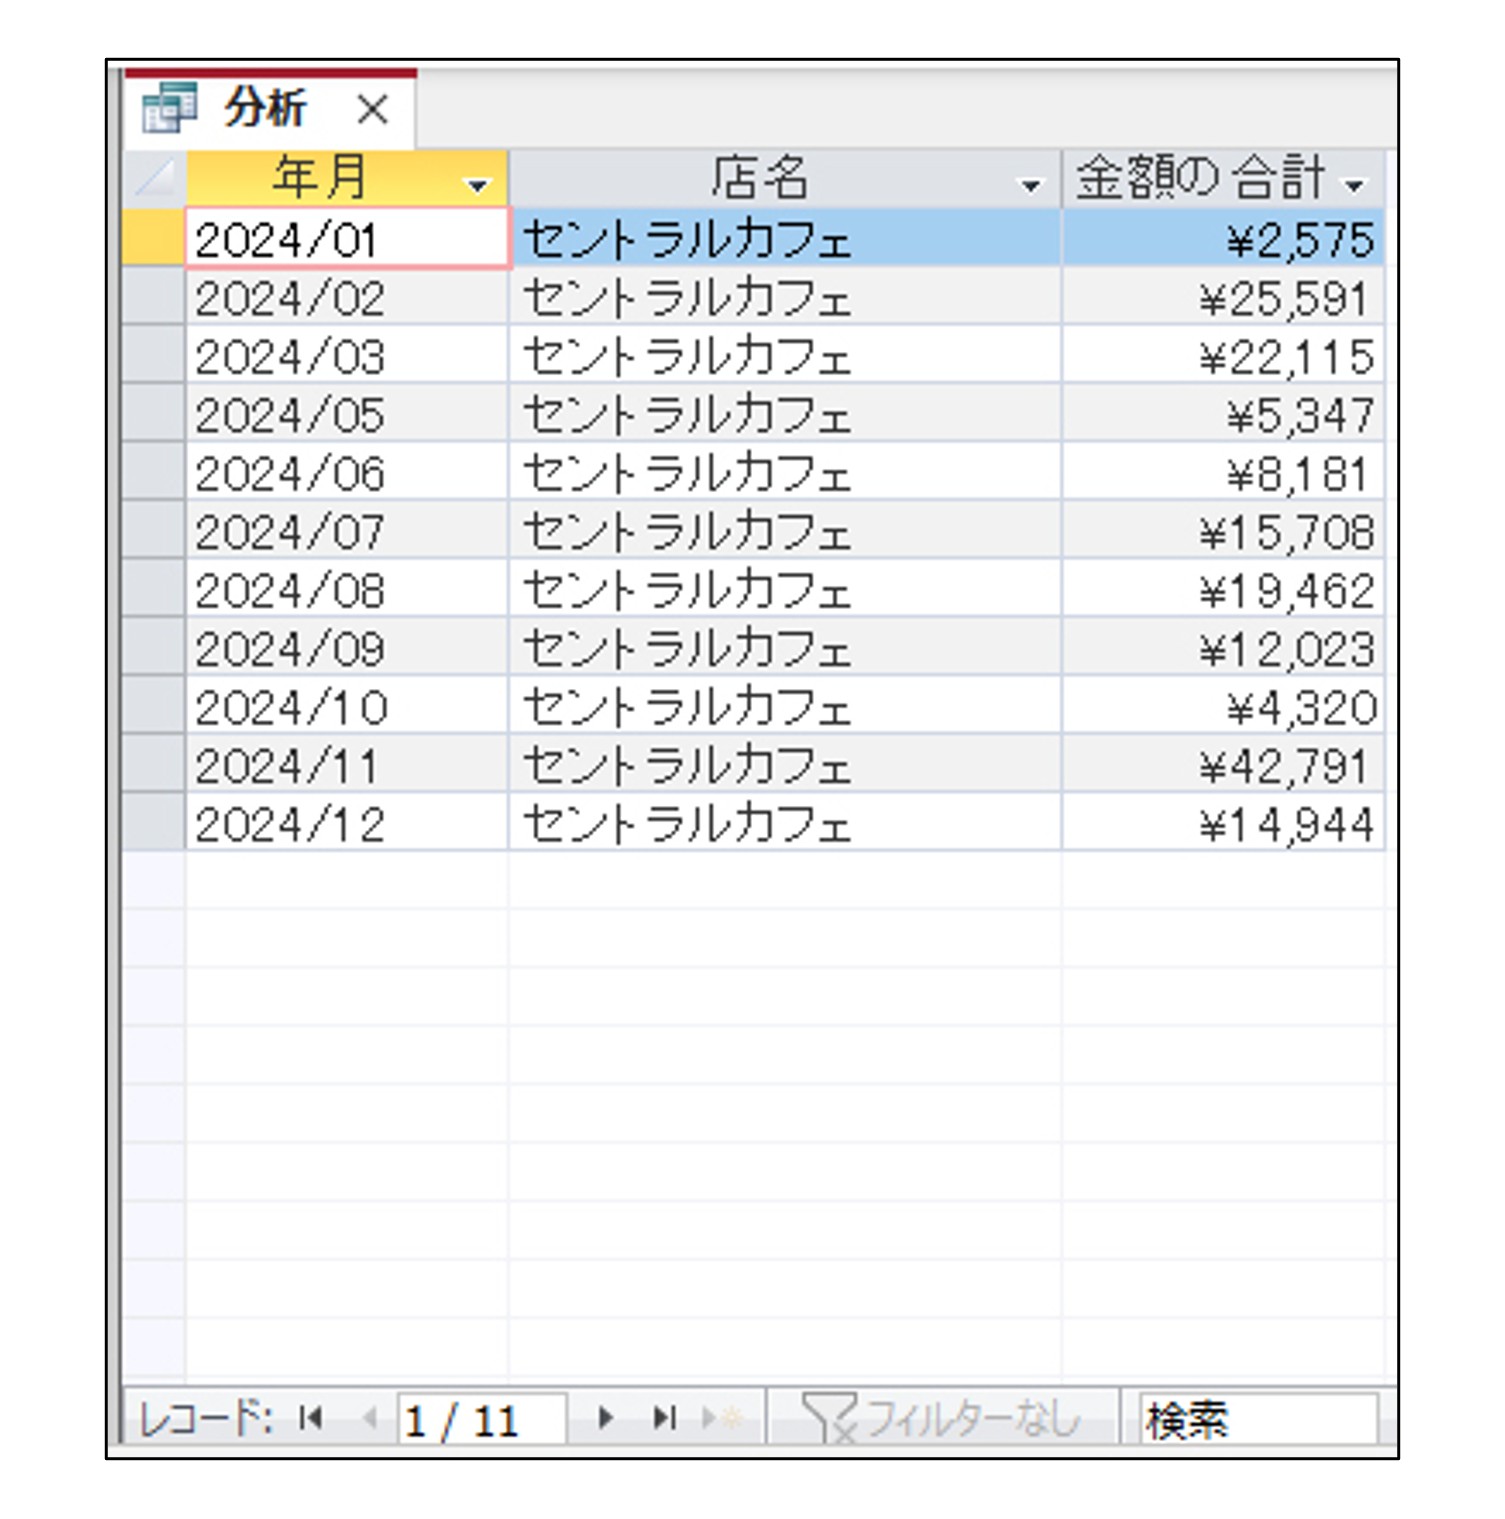The height and width of the screenshot is (1519, 1505).
Task: Click the 2024/02 cell
Action: (347, 297)
